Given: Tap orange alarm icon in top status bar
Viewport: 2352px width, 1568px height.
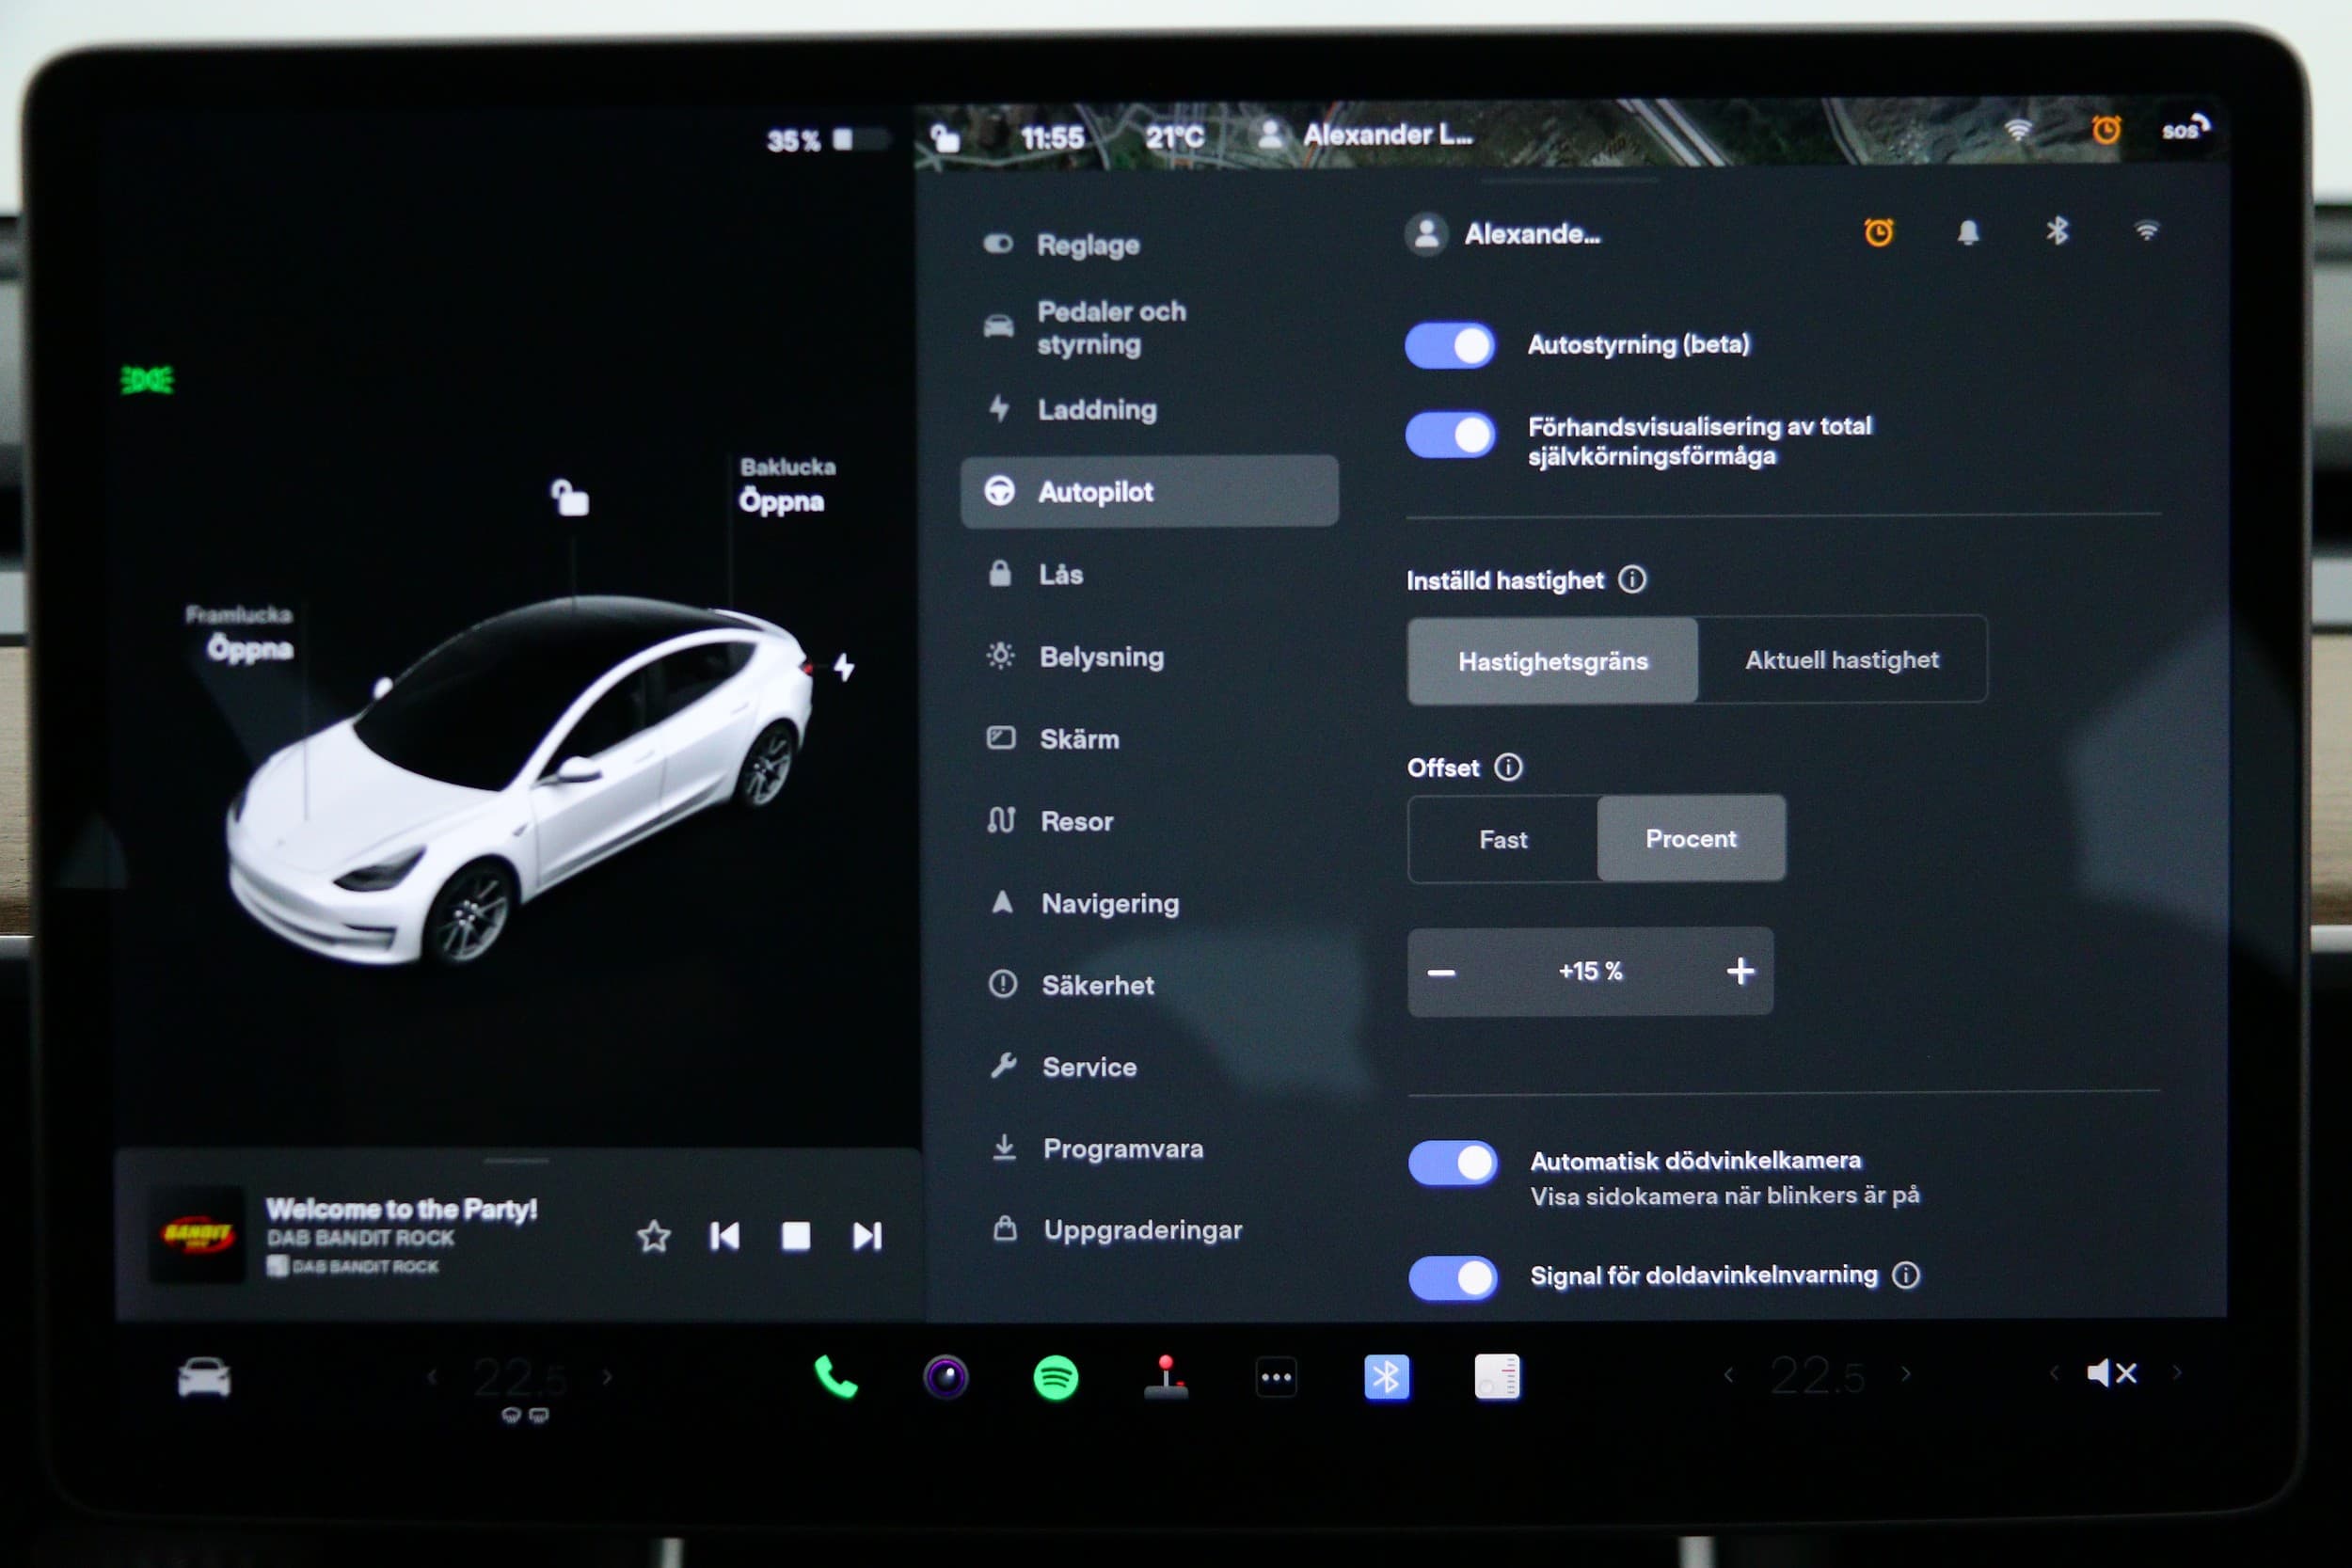Looking at the screenshot, I should (x=2106, y=130).
